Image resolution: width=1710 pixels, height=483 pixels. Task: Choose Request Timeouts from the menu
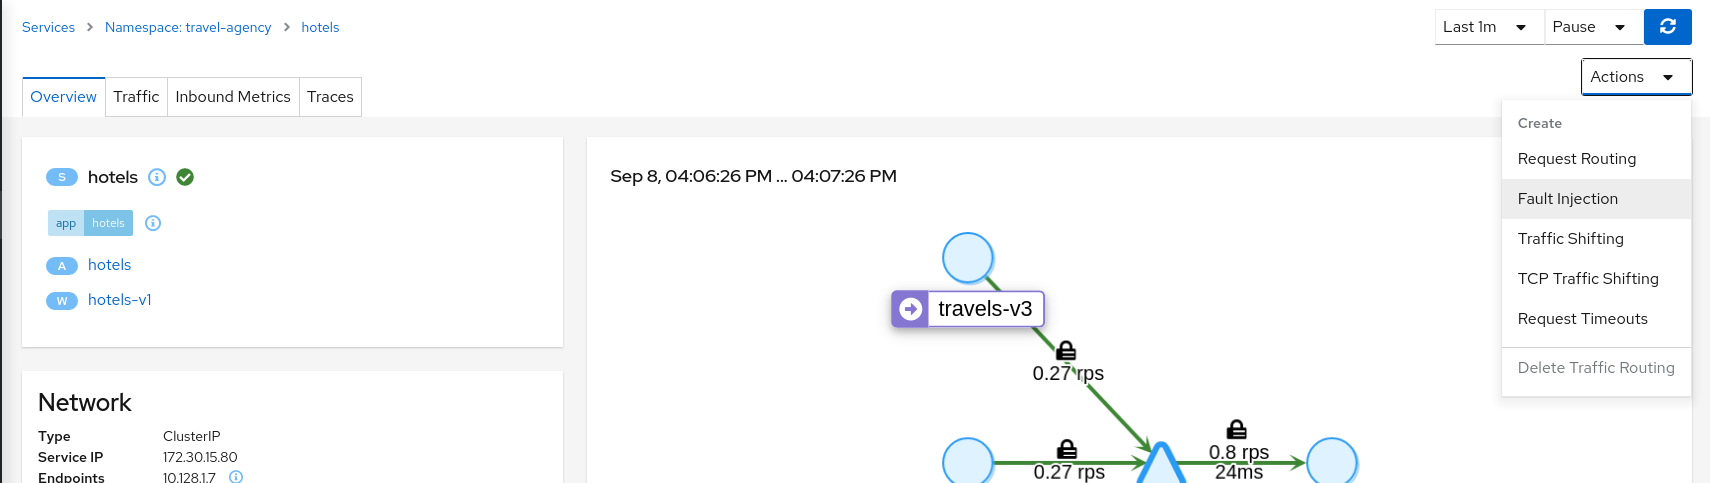click(x=1582, y=319)
